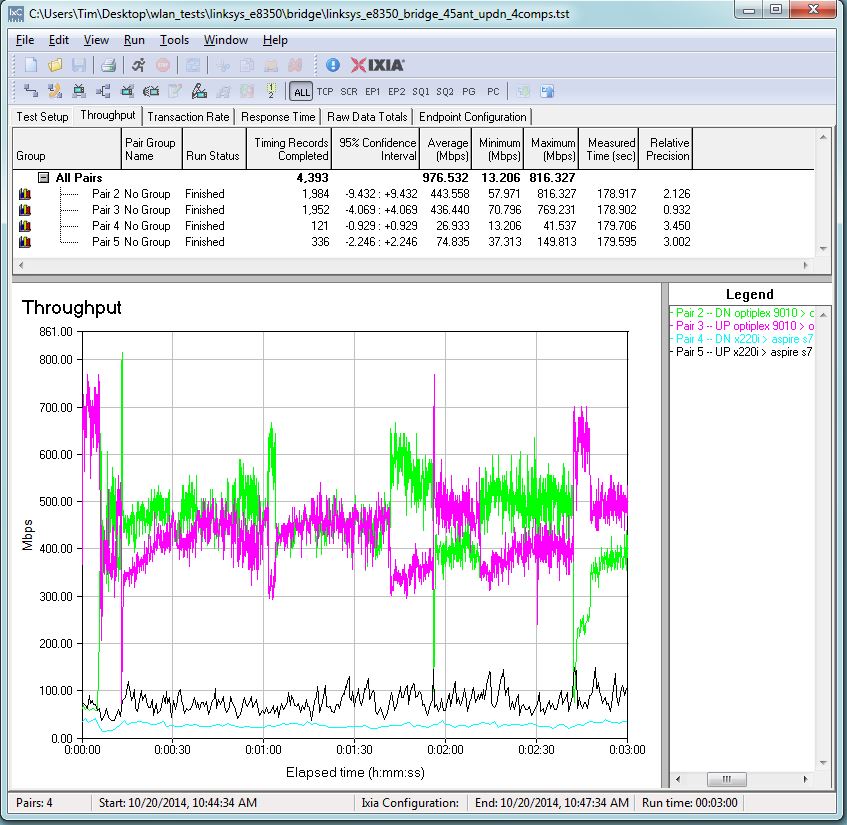
Task: Open the Window menu
Action: point(226,40)
